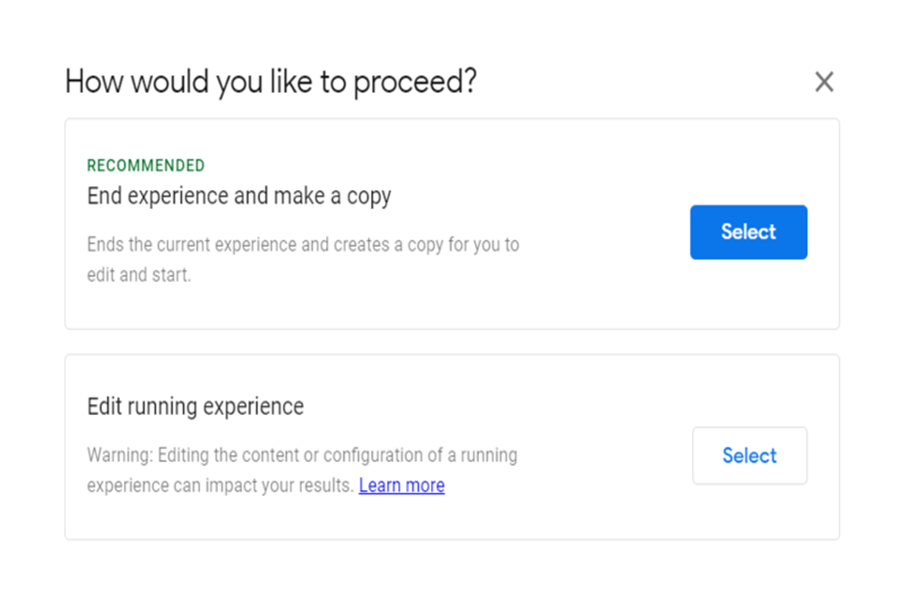
Task: Click the Warning: Editing the content text line
Action: click(302, 455)
